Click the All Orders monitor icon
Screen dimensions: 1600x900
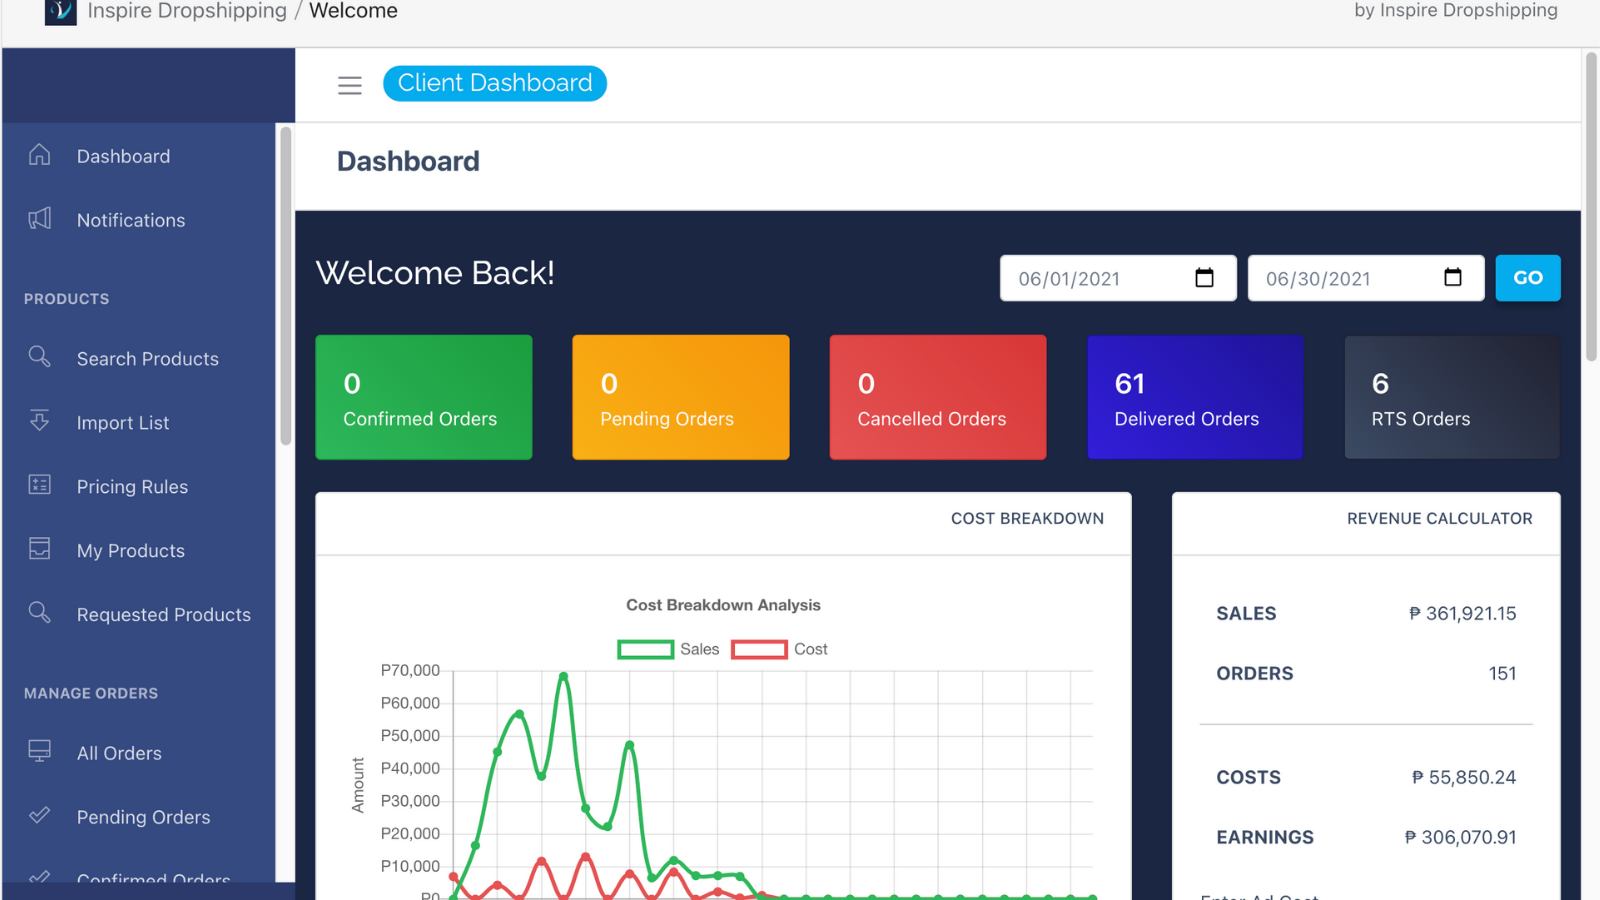click(x=39, y=752)
